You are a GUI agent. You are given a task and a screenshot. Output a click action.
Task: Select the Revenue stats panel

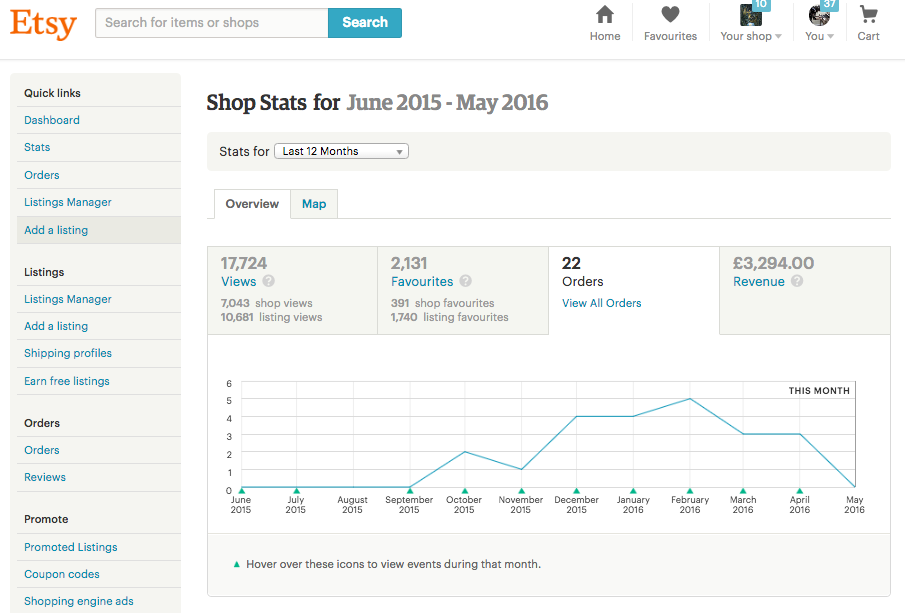804,290
